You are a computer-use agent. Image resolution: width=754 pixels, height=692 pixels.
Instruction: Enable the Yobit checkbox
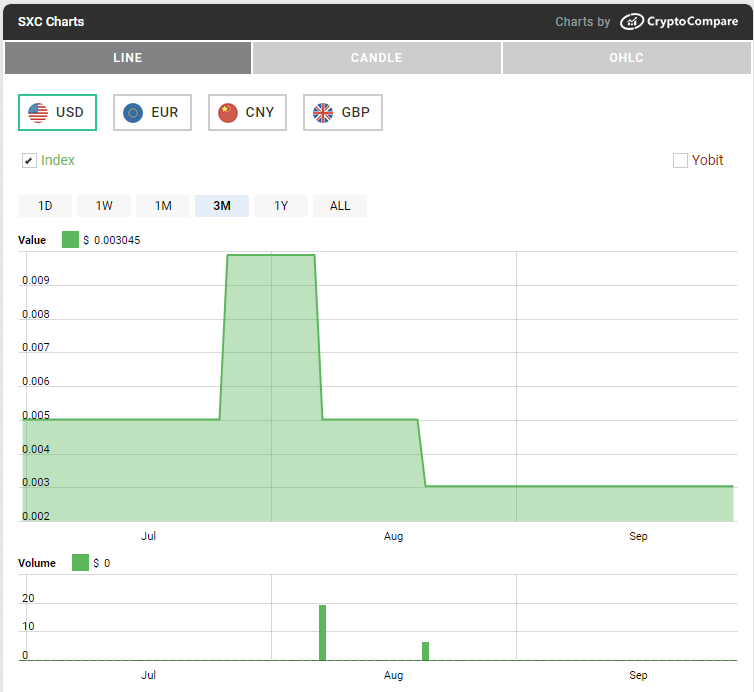tap(680, 160)
